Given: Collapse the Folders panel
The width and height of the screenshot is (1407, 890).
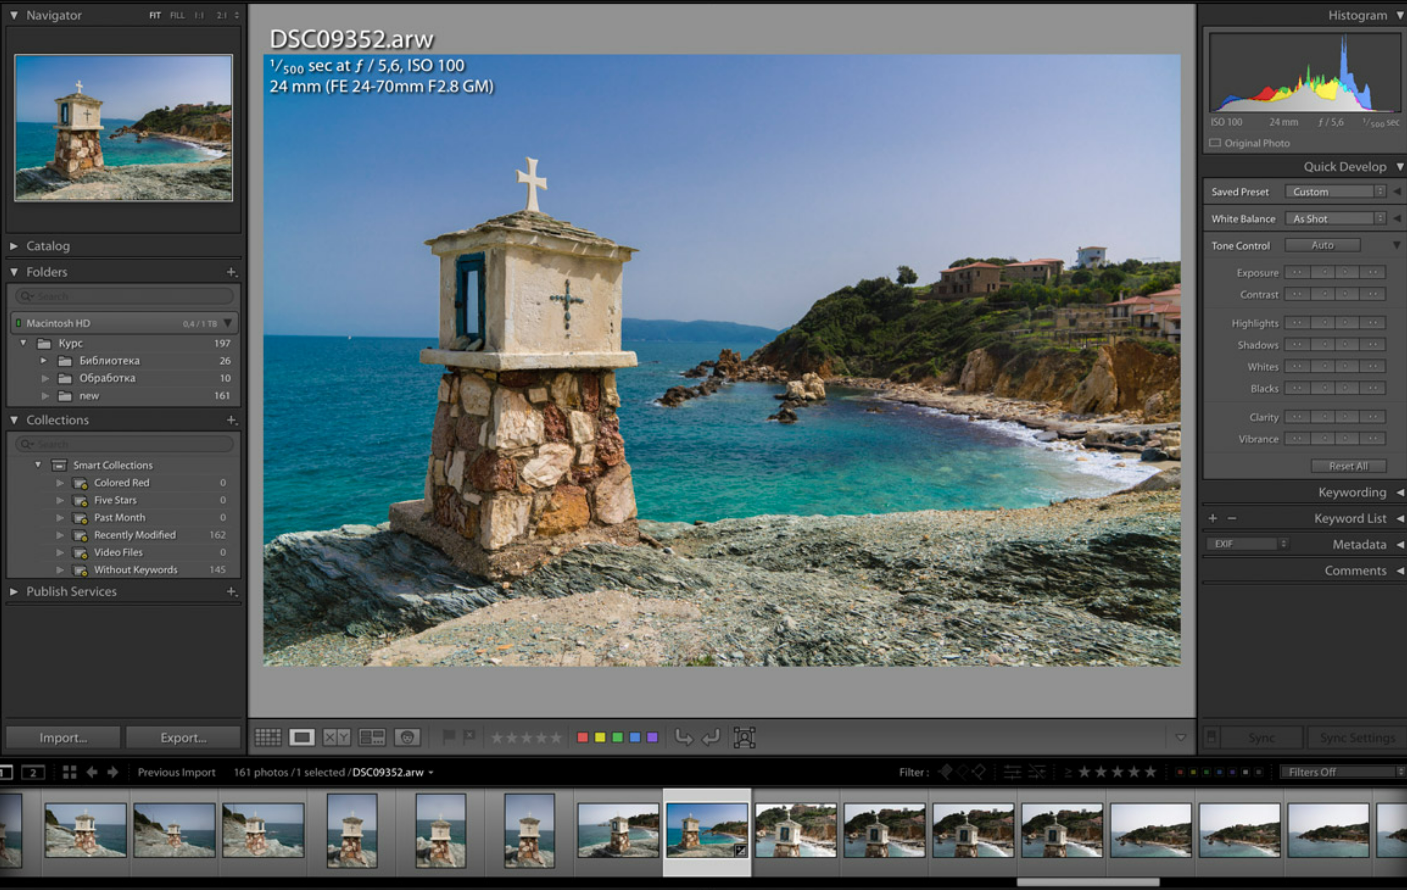Looking at the screenshot, I should pyautogui.click(x=14, y=272).
